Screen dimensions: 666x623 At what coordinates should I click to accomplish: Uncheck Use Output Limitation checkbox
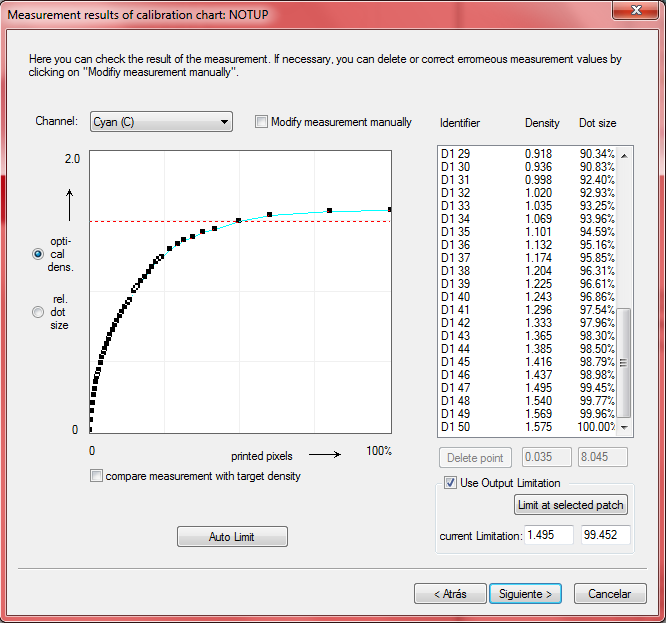click(450, 484)
